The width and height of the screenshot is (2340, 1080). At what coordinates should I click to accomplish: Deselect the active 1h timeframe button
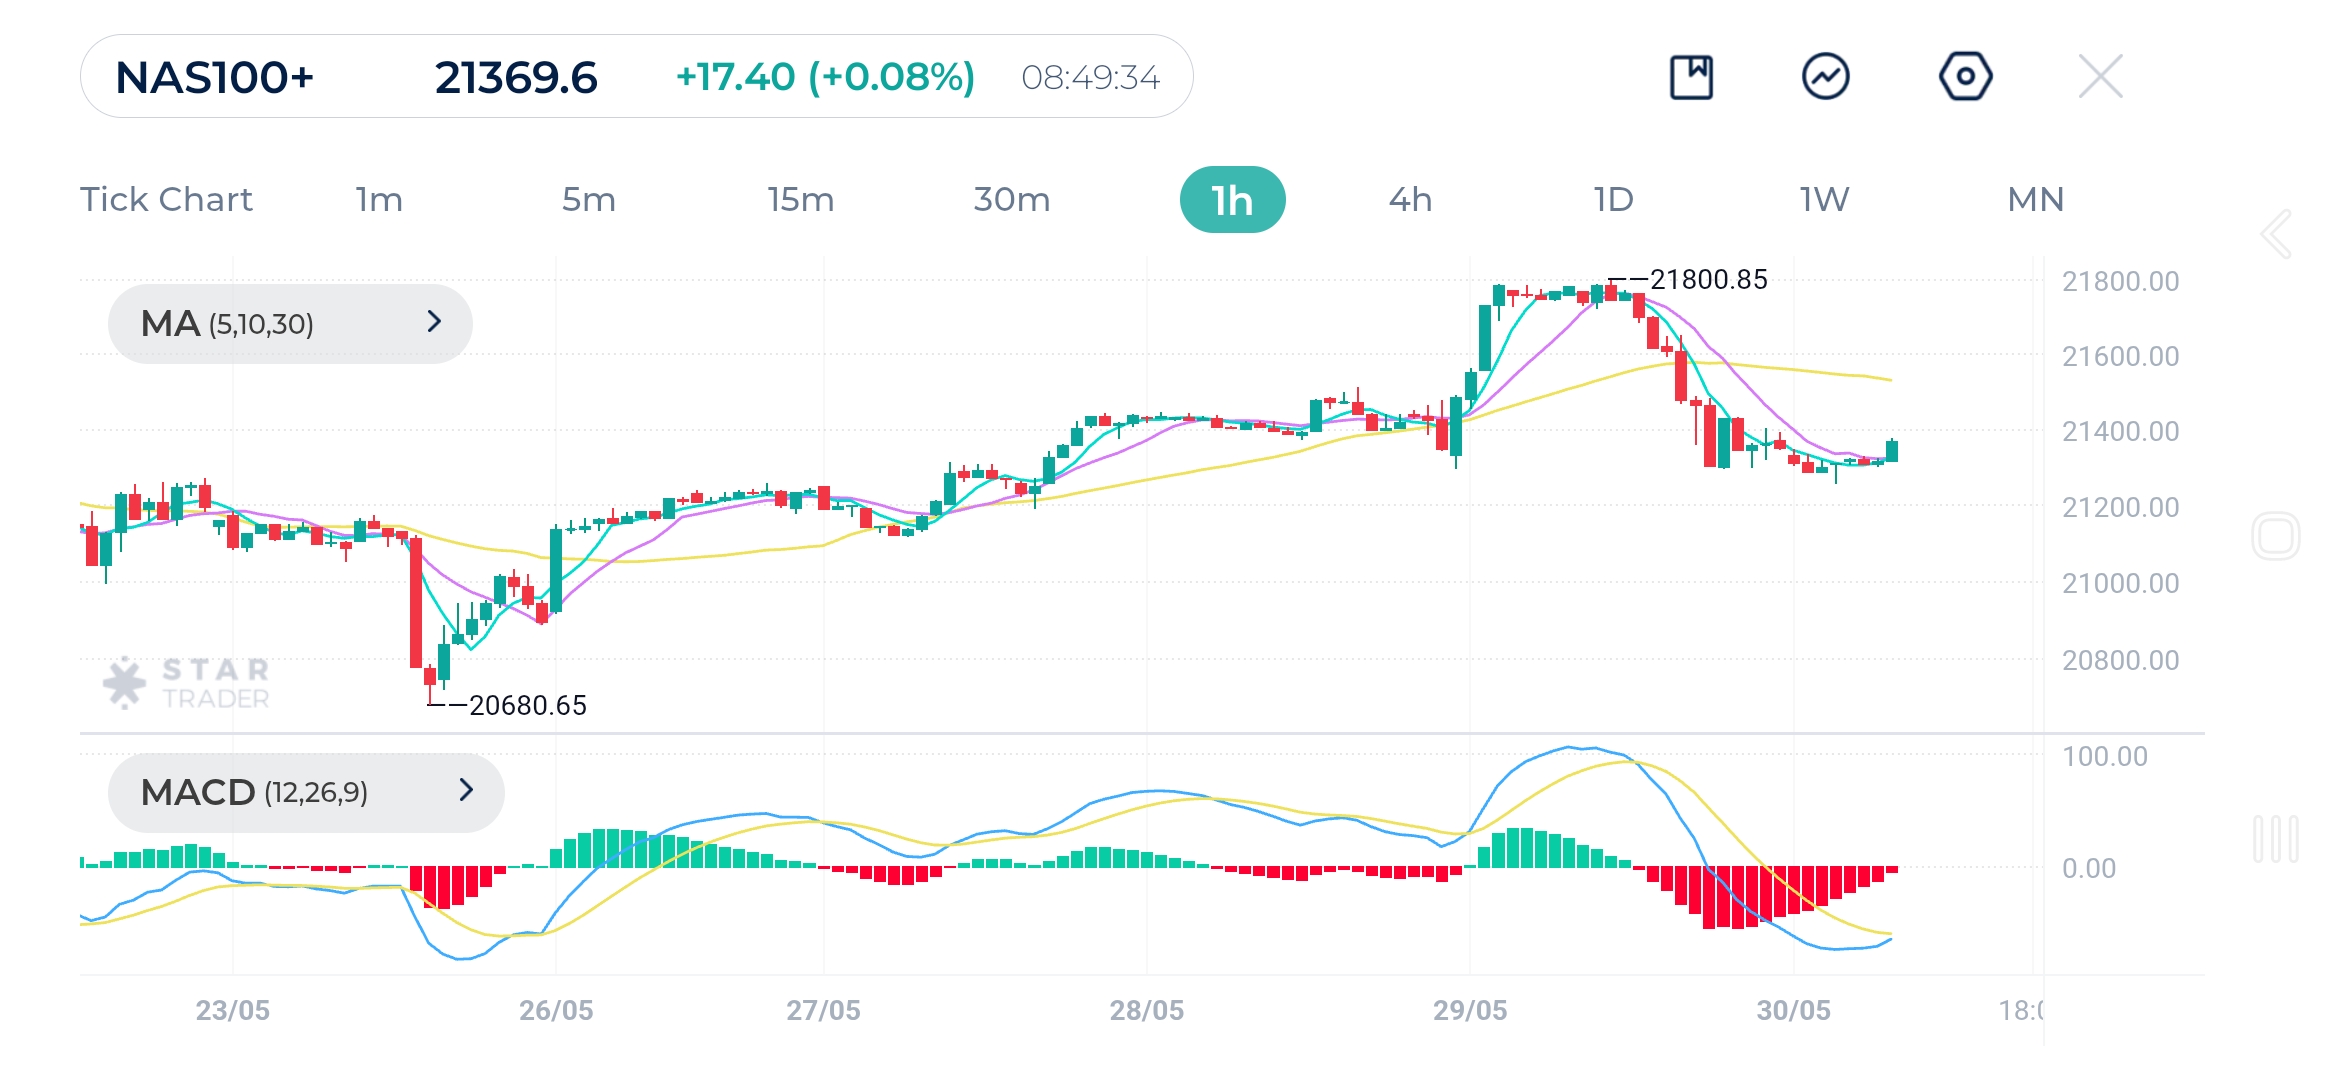[x=1232, y=199]
